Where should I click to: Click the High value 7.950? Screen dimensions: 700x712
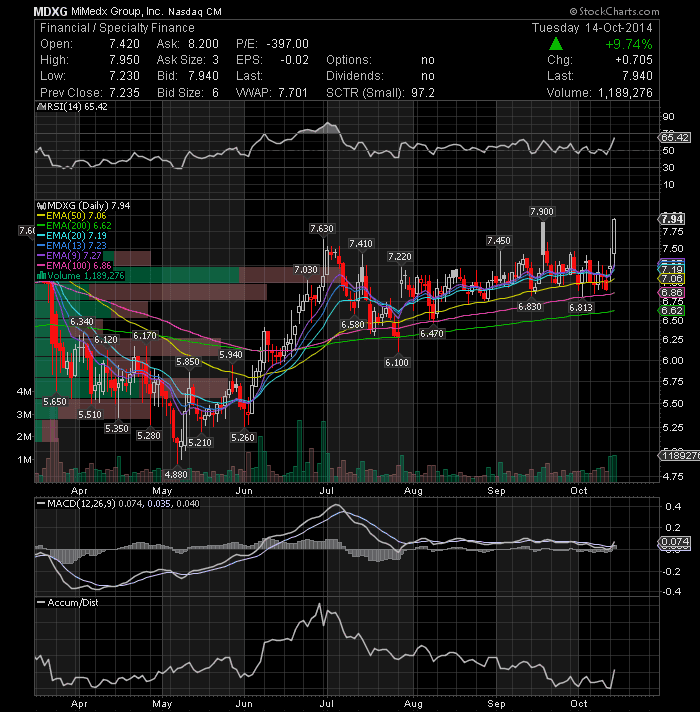pyautogui.click(x=124, y=60)
